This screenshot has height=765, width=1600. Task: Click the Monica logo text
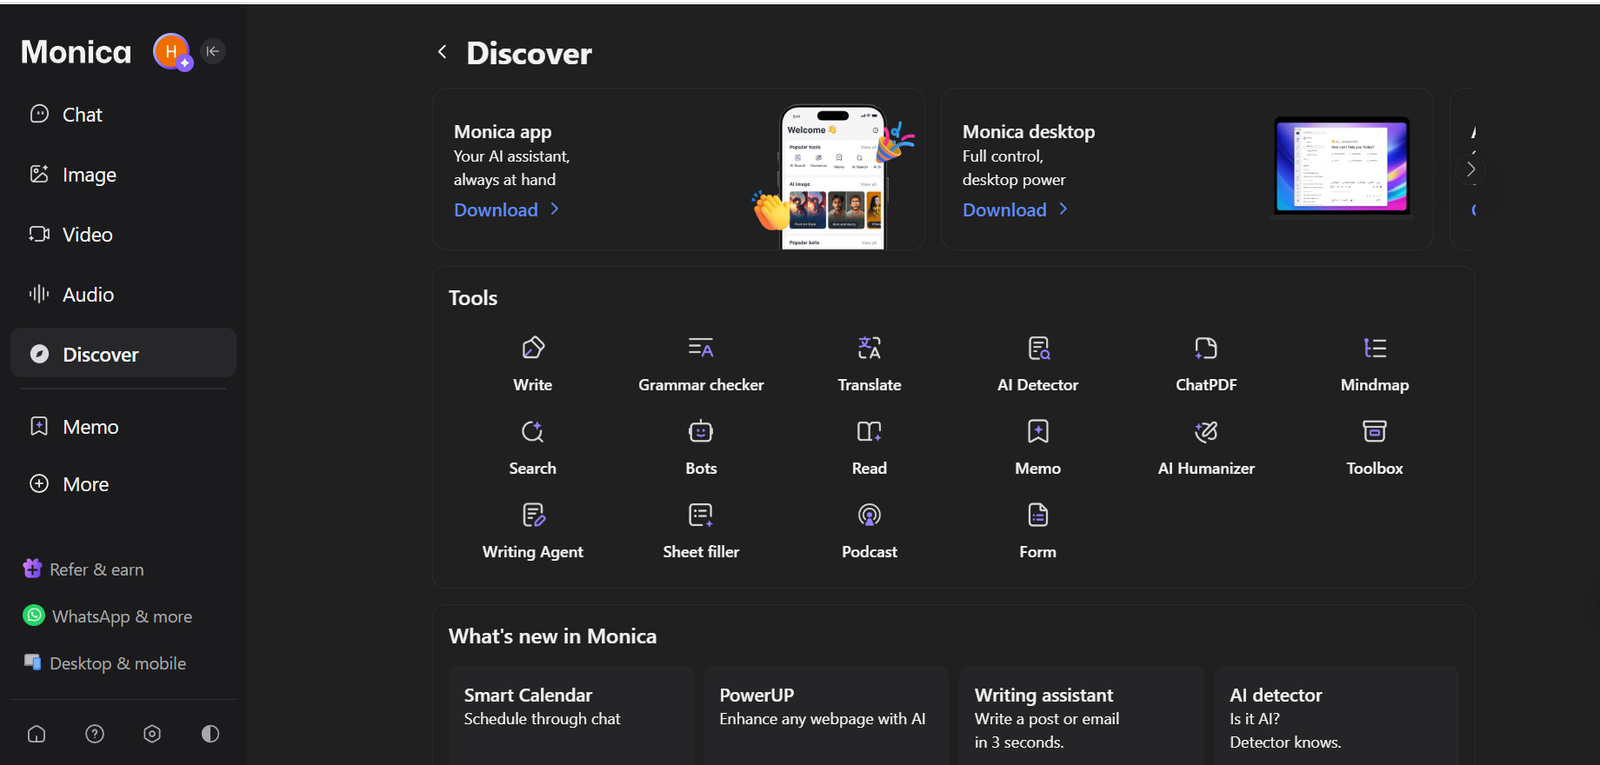[x=76, y=52]
